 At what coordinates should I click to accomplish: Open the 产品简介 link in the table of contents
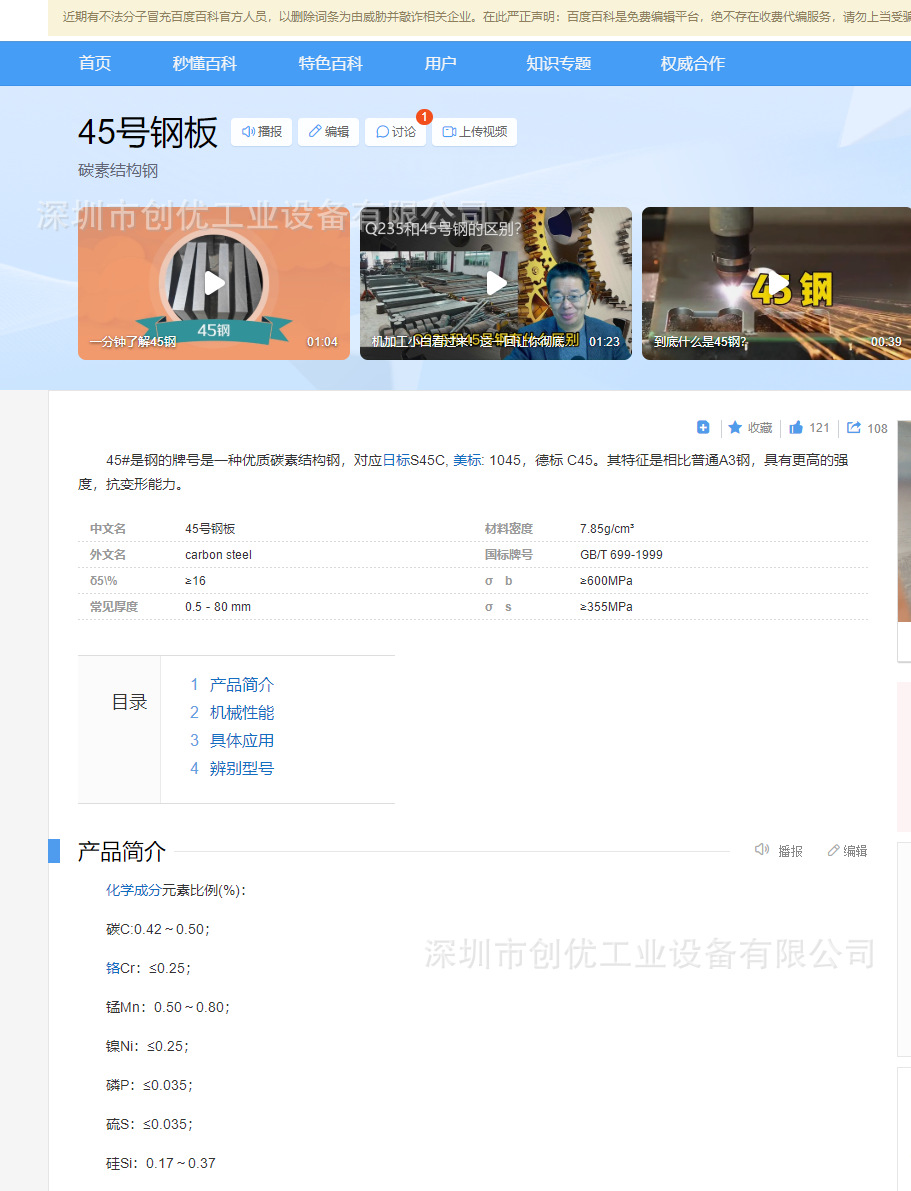click(x=240, y=684)
